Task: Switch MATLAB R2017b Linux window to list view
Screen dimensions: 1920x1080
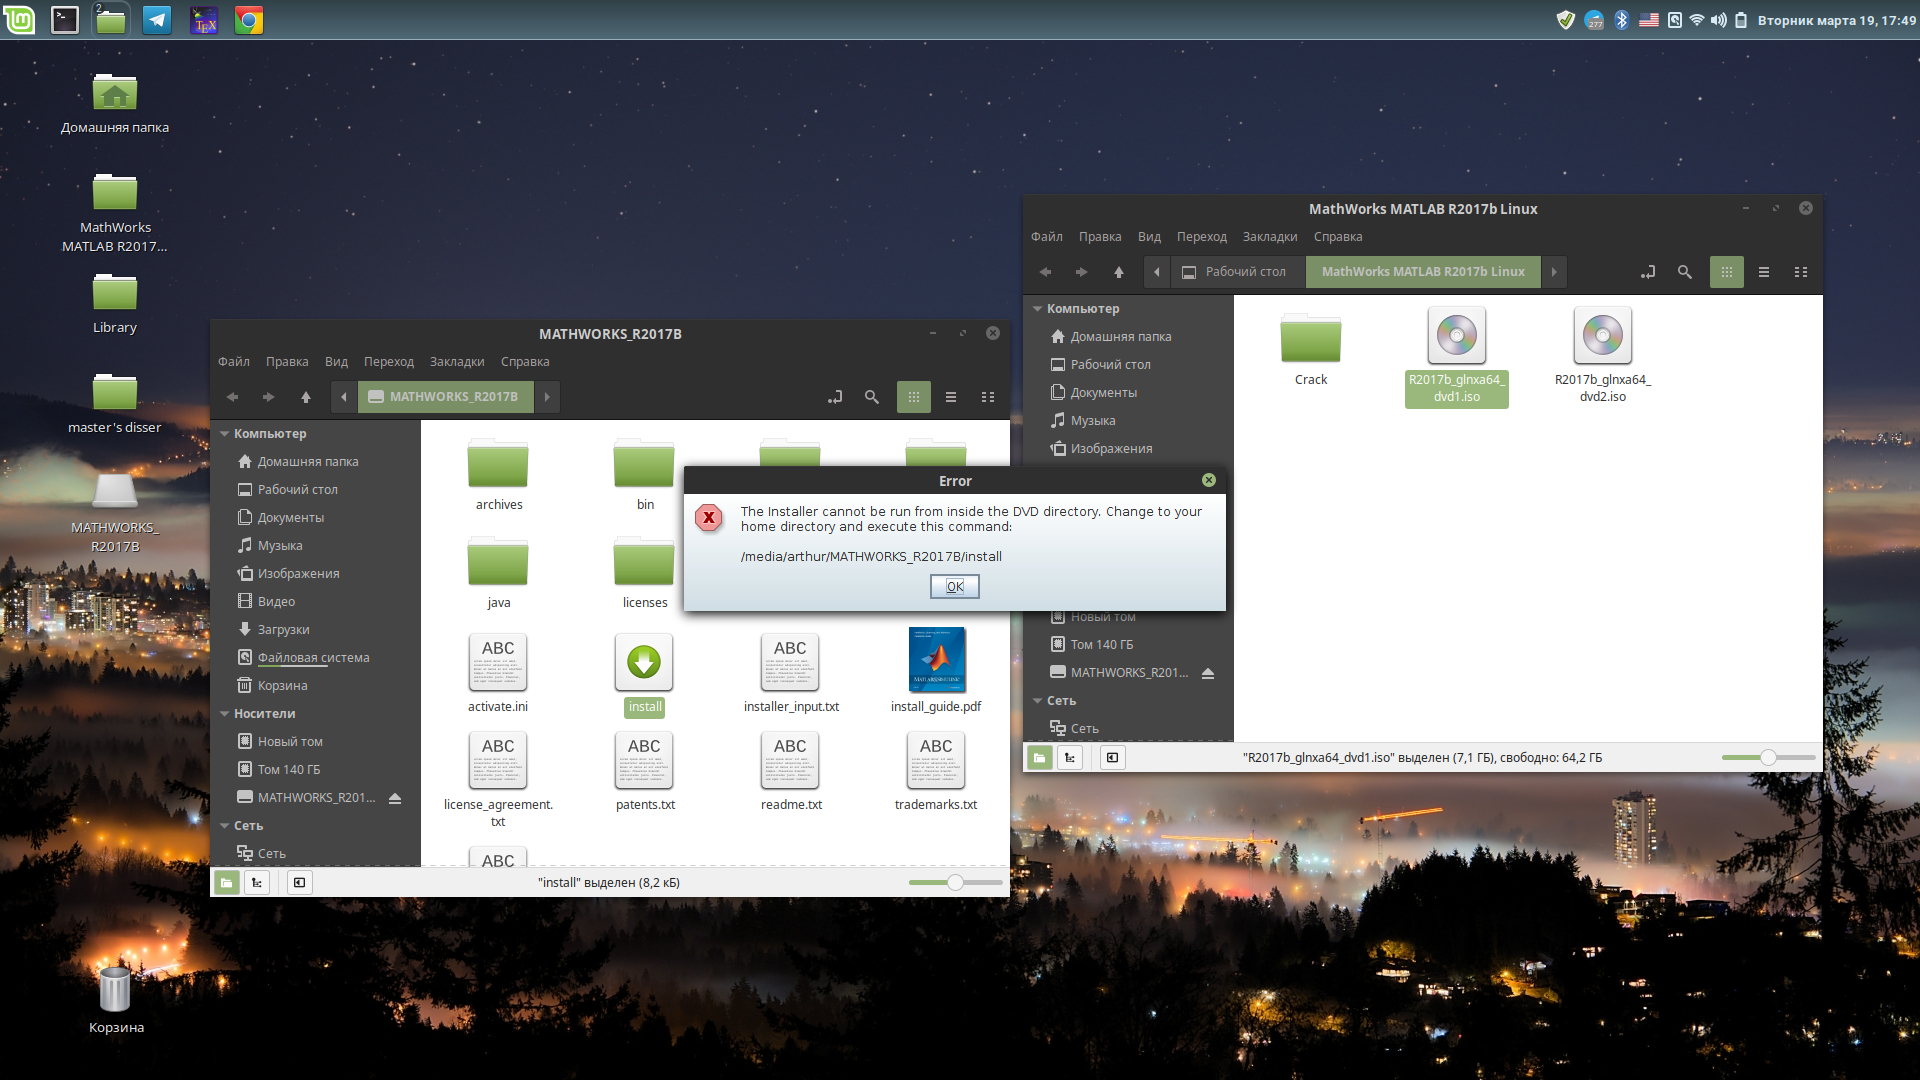Action: click(x=1764, y=272)
